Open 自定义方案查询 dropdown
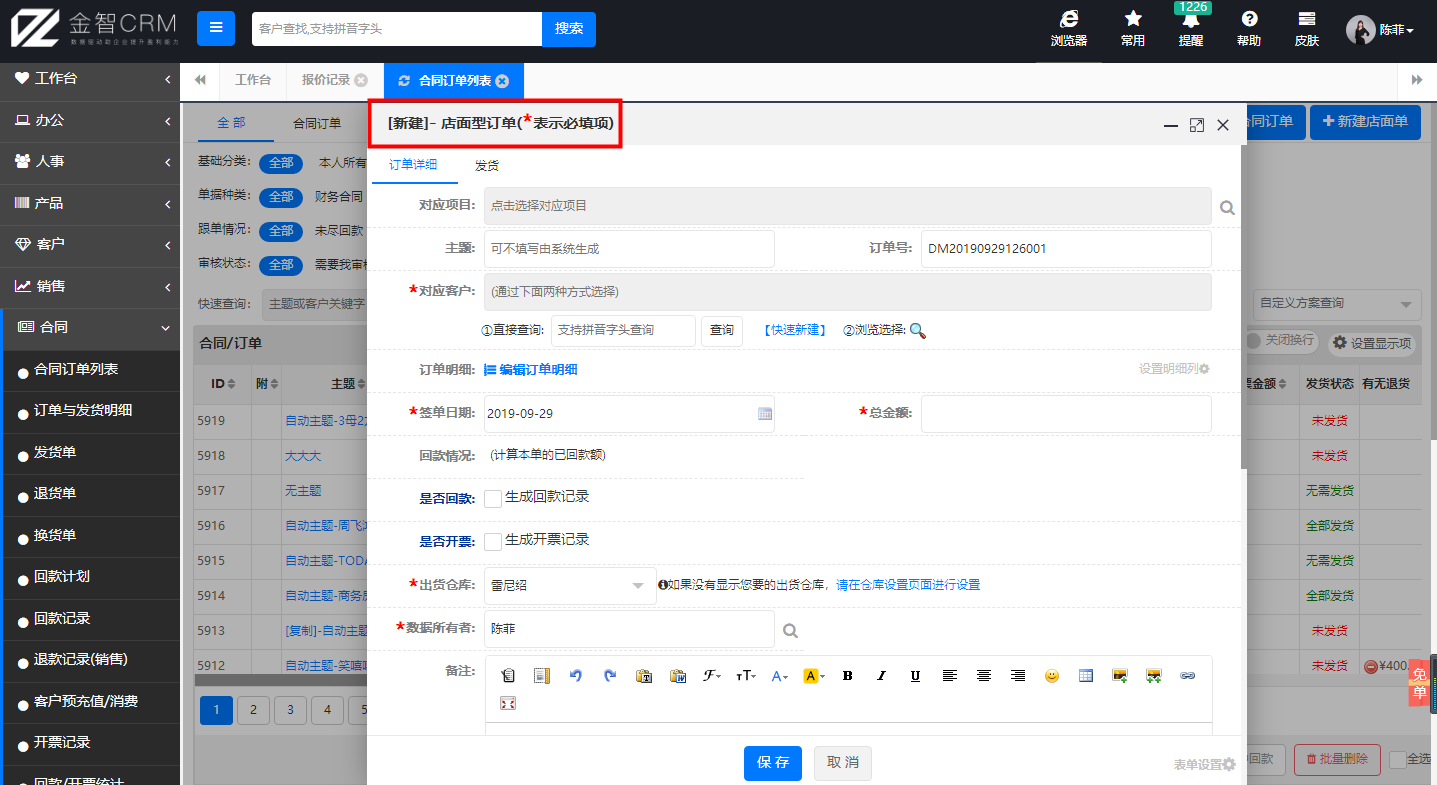This screenshot has width=1437, height=785. (1337, 303)
